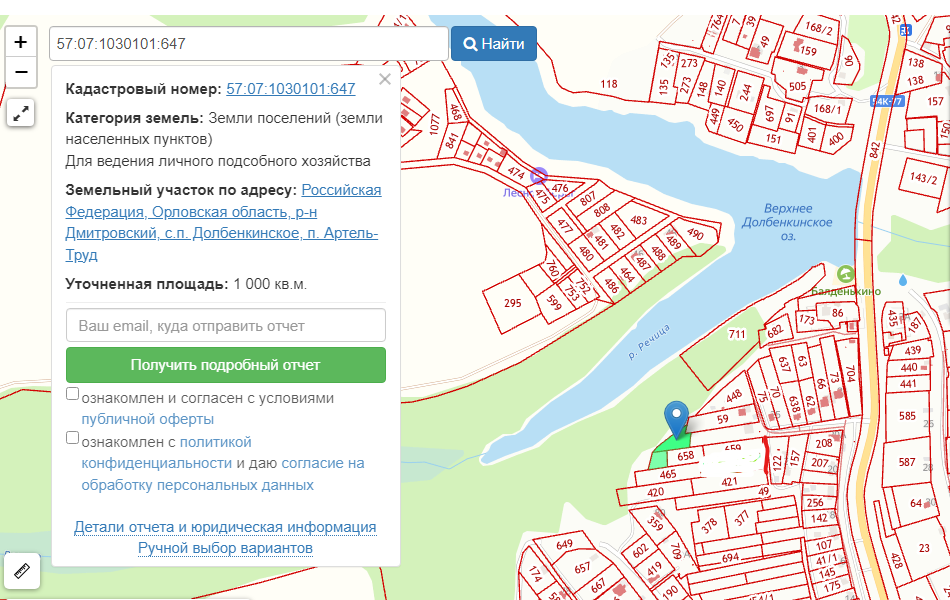Select parcel 465 on the map
The width and height of the screenshot is (950, 600).
668,475
